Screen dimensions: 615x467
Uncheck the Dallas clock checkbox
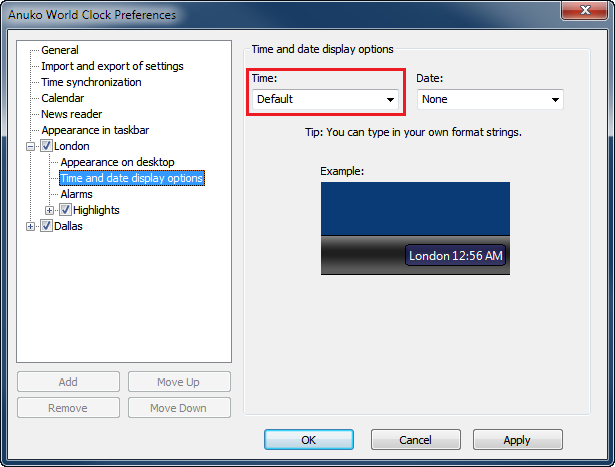[x=46, y=226]
